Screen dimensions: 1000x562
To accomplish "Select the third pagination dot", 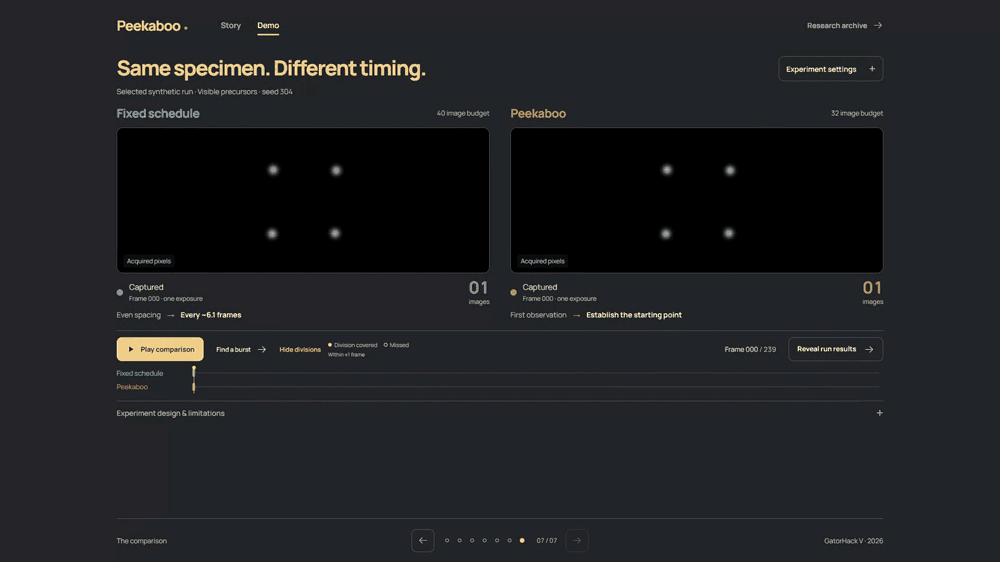I will tap(472, 540).
